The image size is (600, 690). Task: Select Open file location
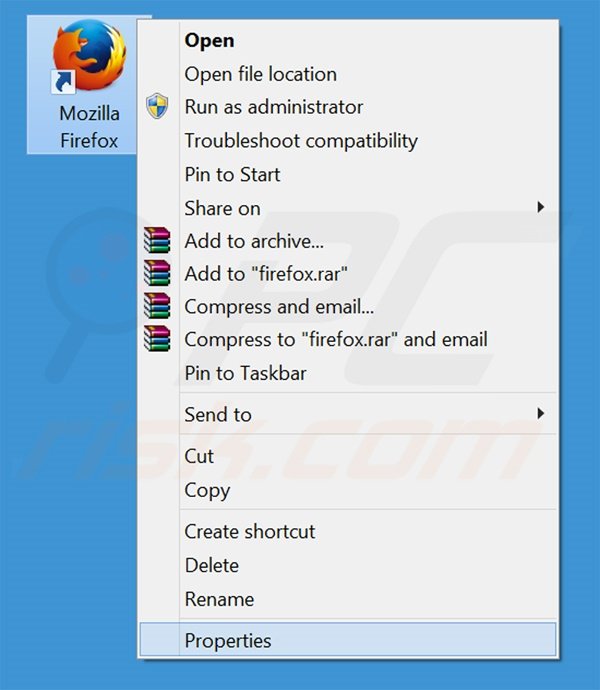click(348, 74)
